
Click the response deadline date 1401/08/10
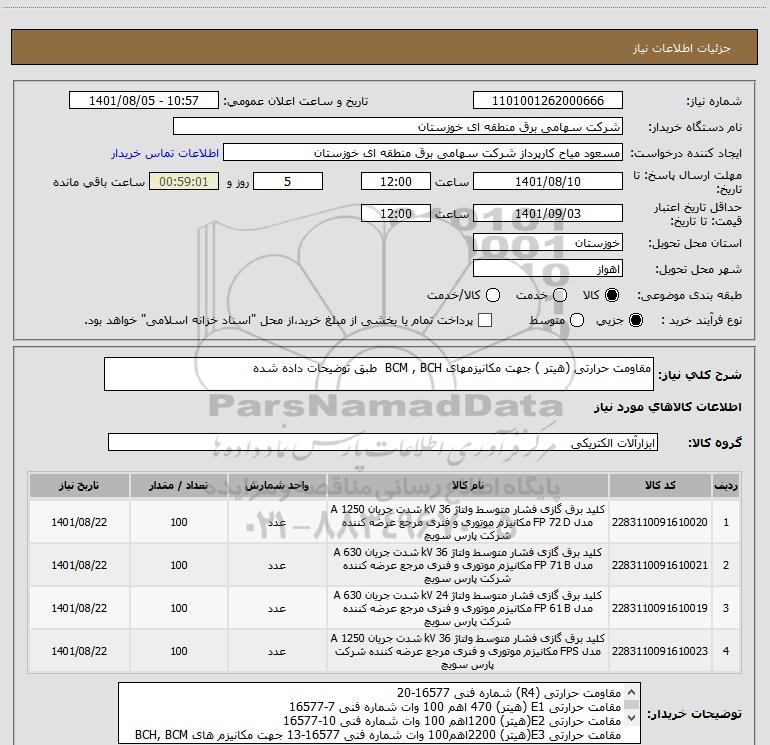[547, 181]
